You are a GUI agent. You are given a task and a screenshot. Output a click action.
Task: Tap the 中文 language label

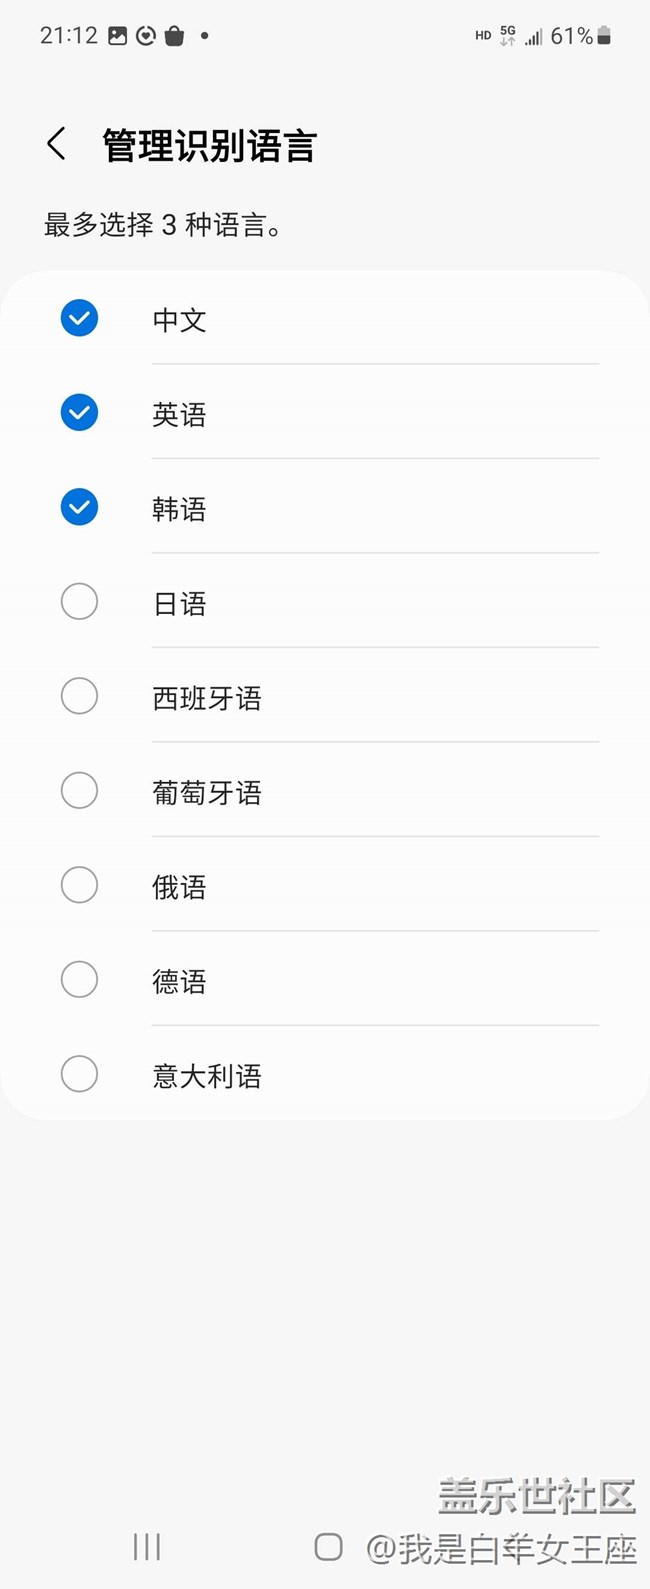point(179,320)
